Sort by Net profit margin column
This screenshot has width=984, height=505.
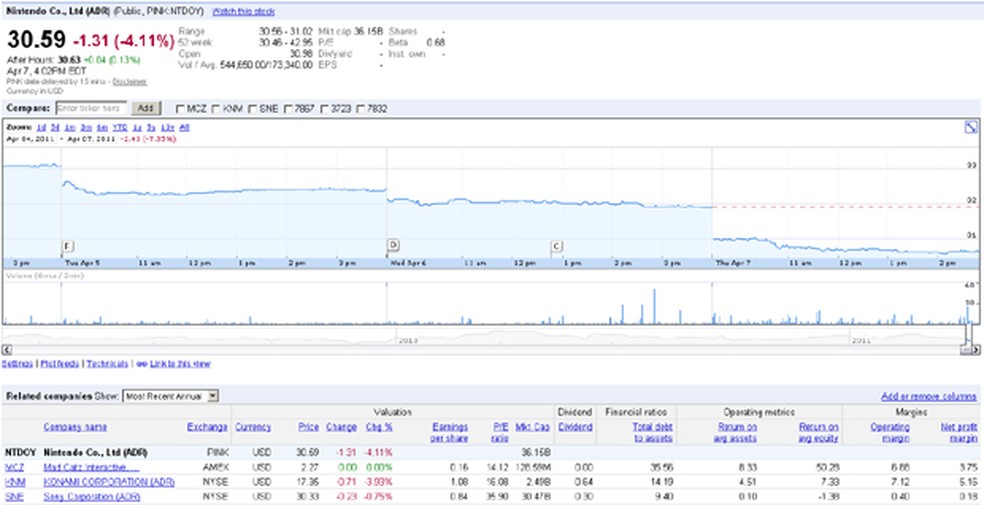coord(960,432)
